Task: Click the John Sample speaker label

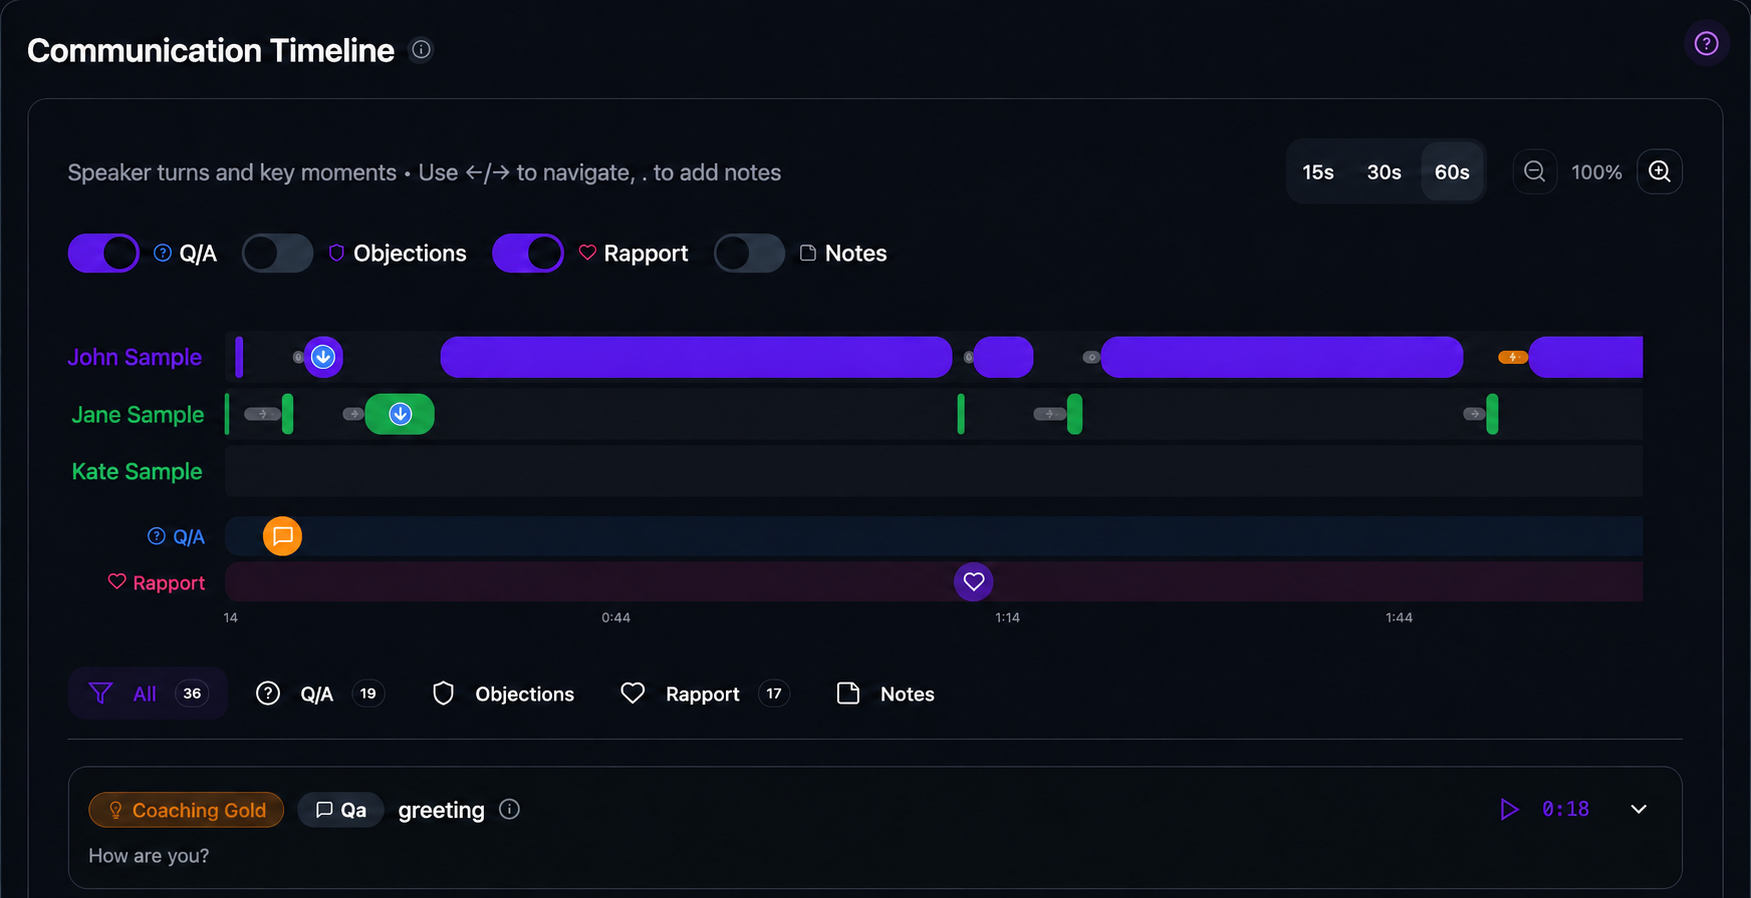Action: pyautogui.click(x=134, y=357)
